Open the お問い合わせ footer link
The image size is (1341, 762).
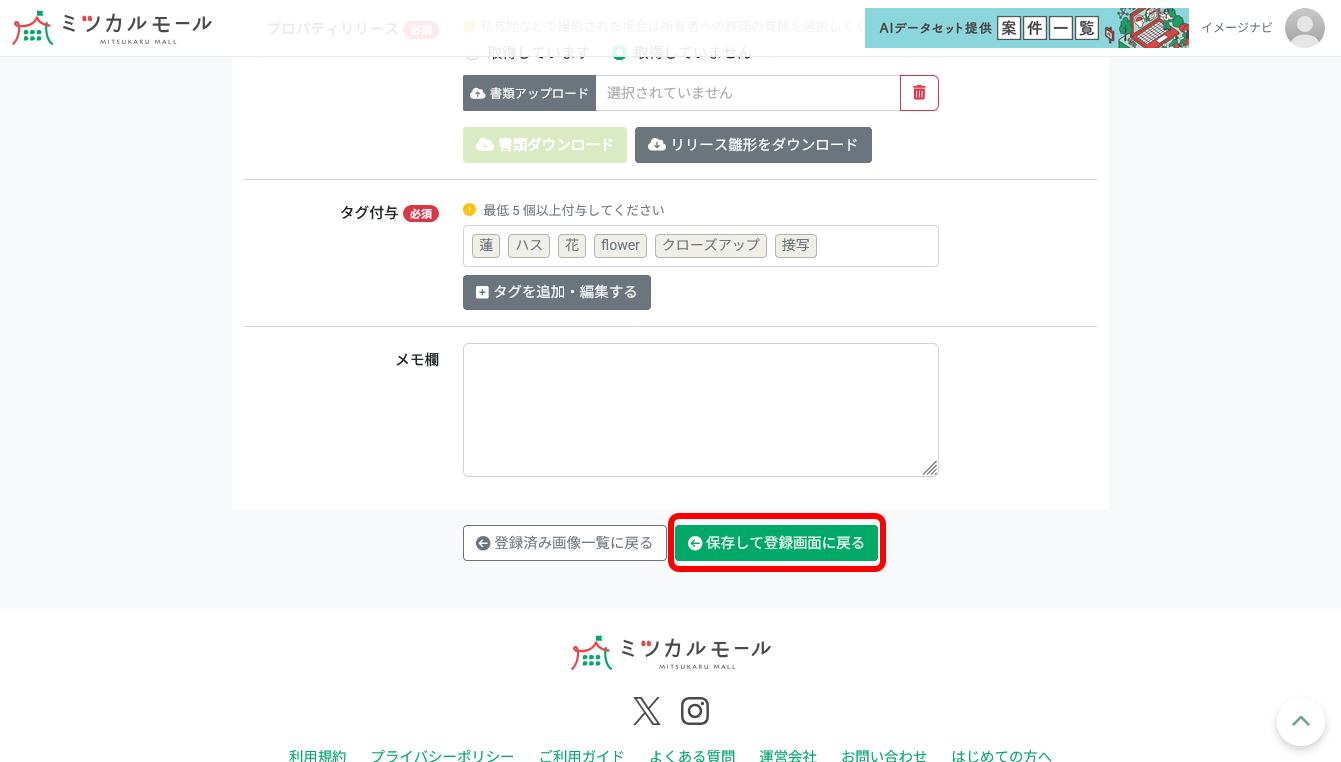883,756
